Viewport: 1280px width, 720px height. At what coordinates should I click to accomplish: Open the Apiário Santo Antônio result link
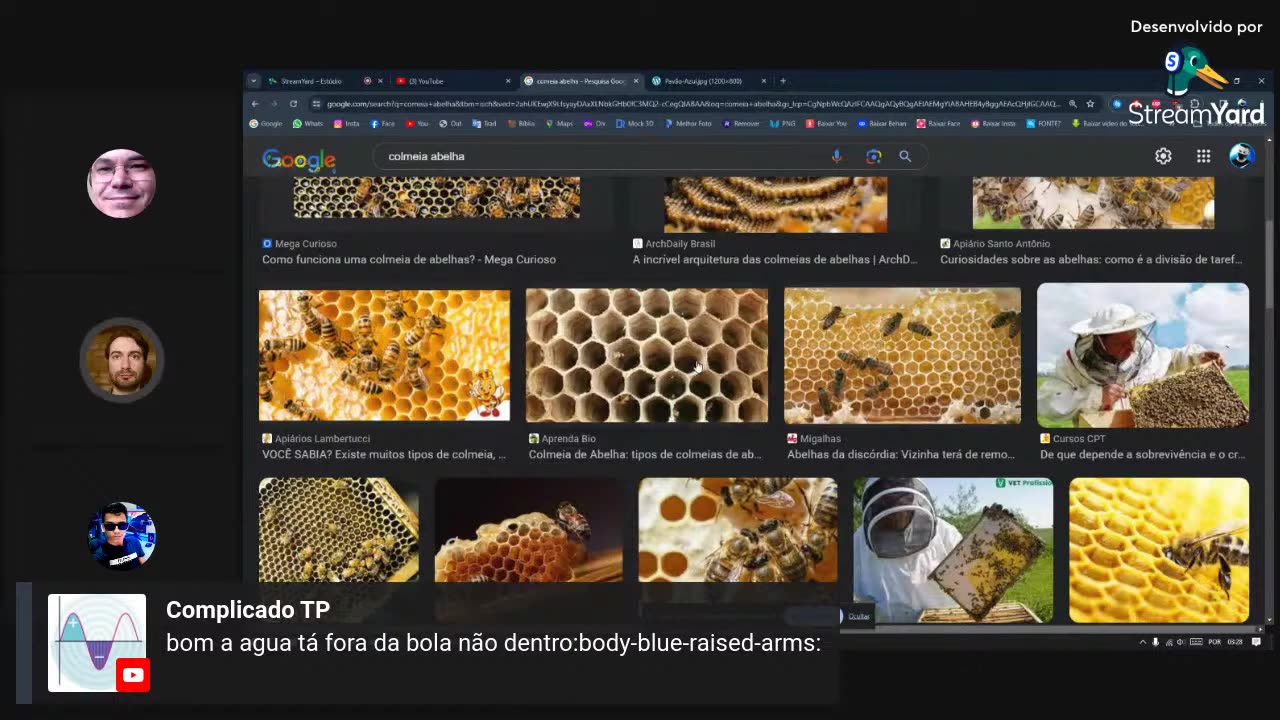coord(1091,259)
